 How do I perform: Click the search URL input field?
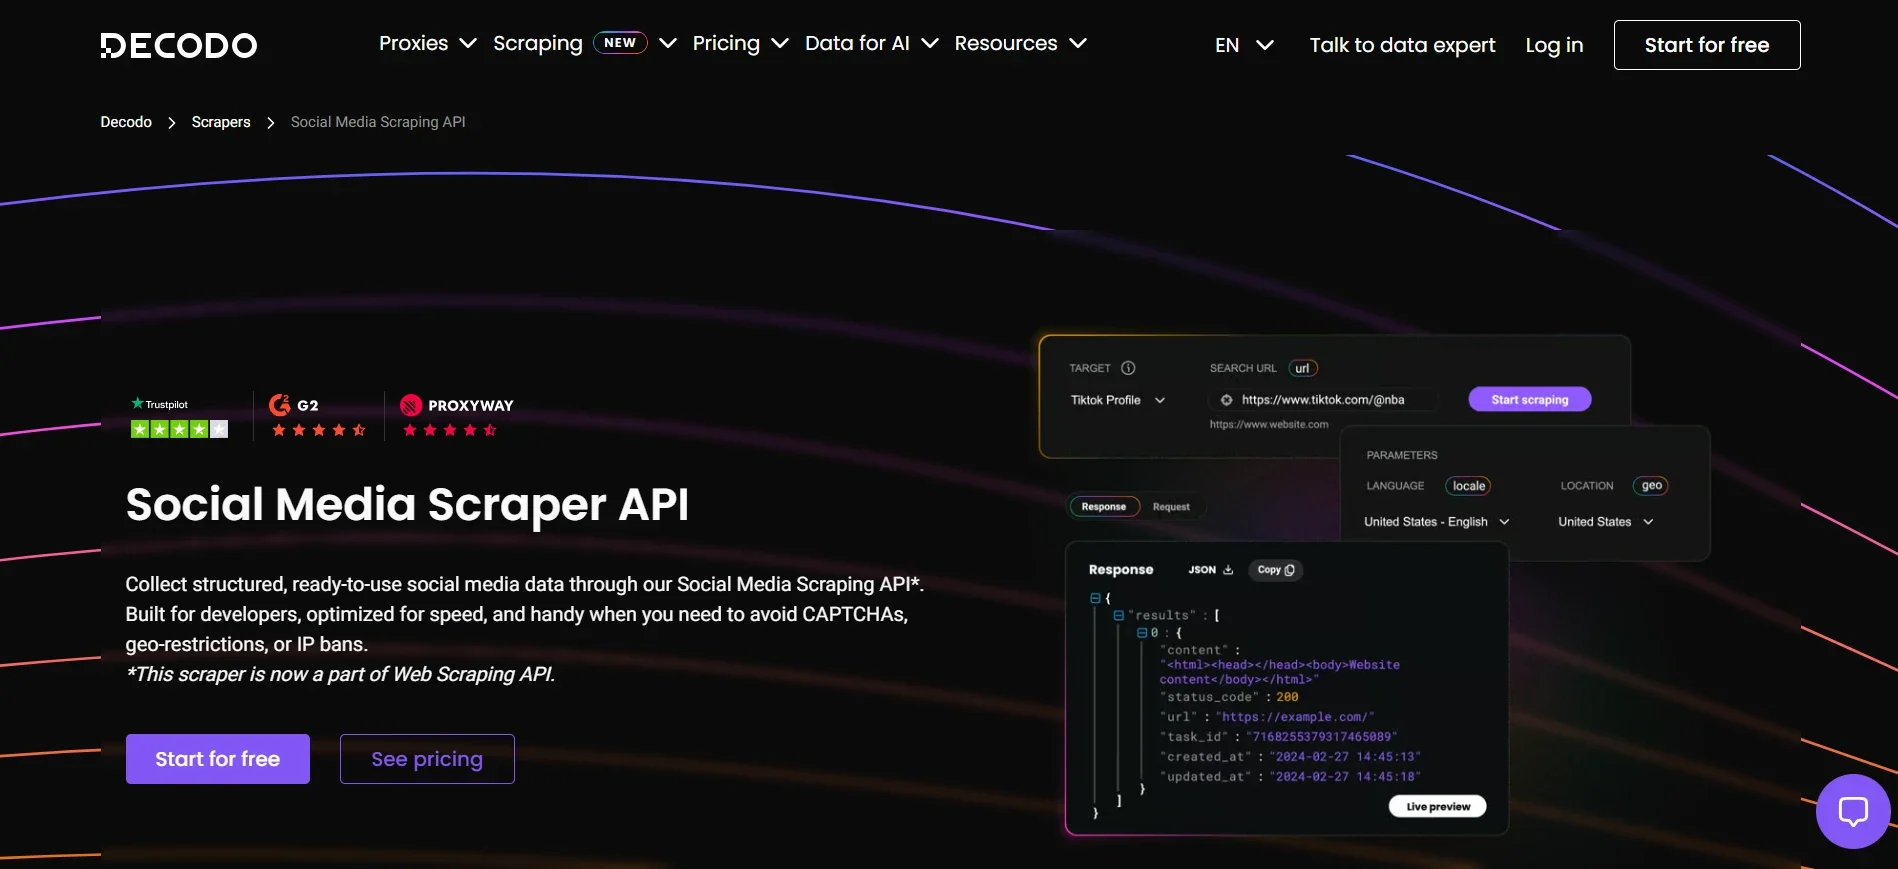point(1323,400)
